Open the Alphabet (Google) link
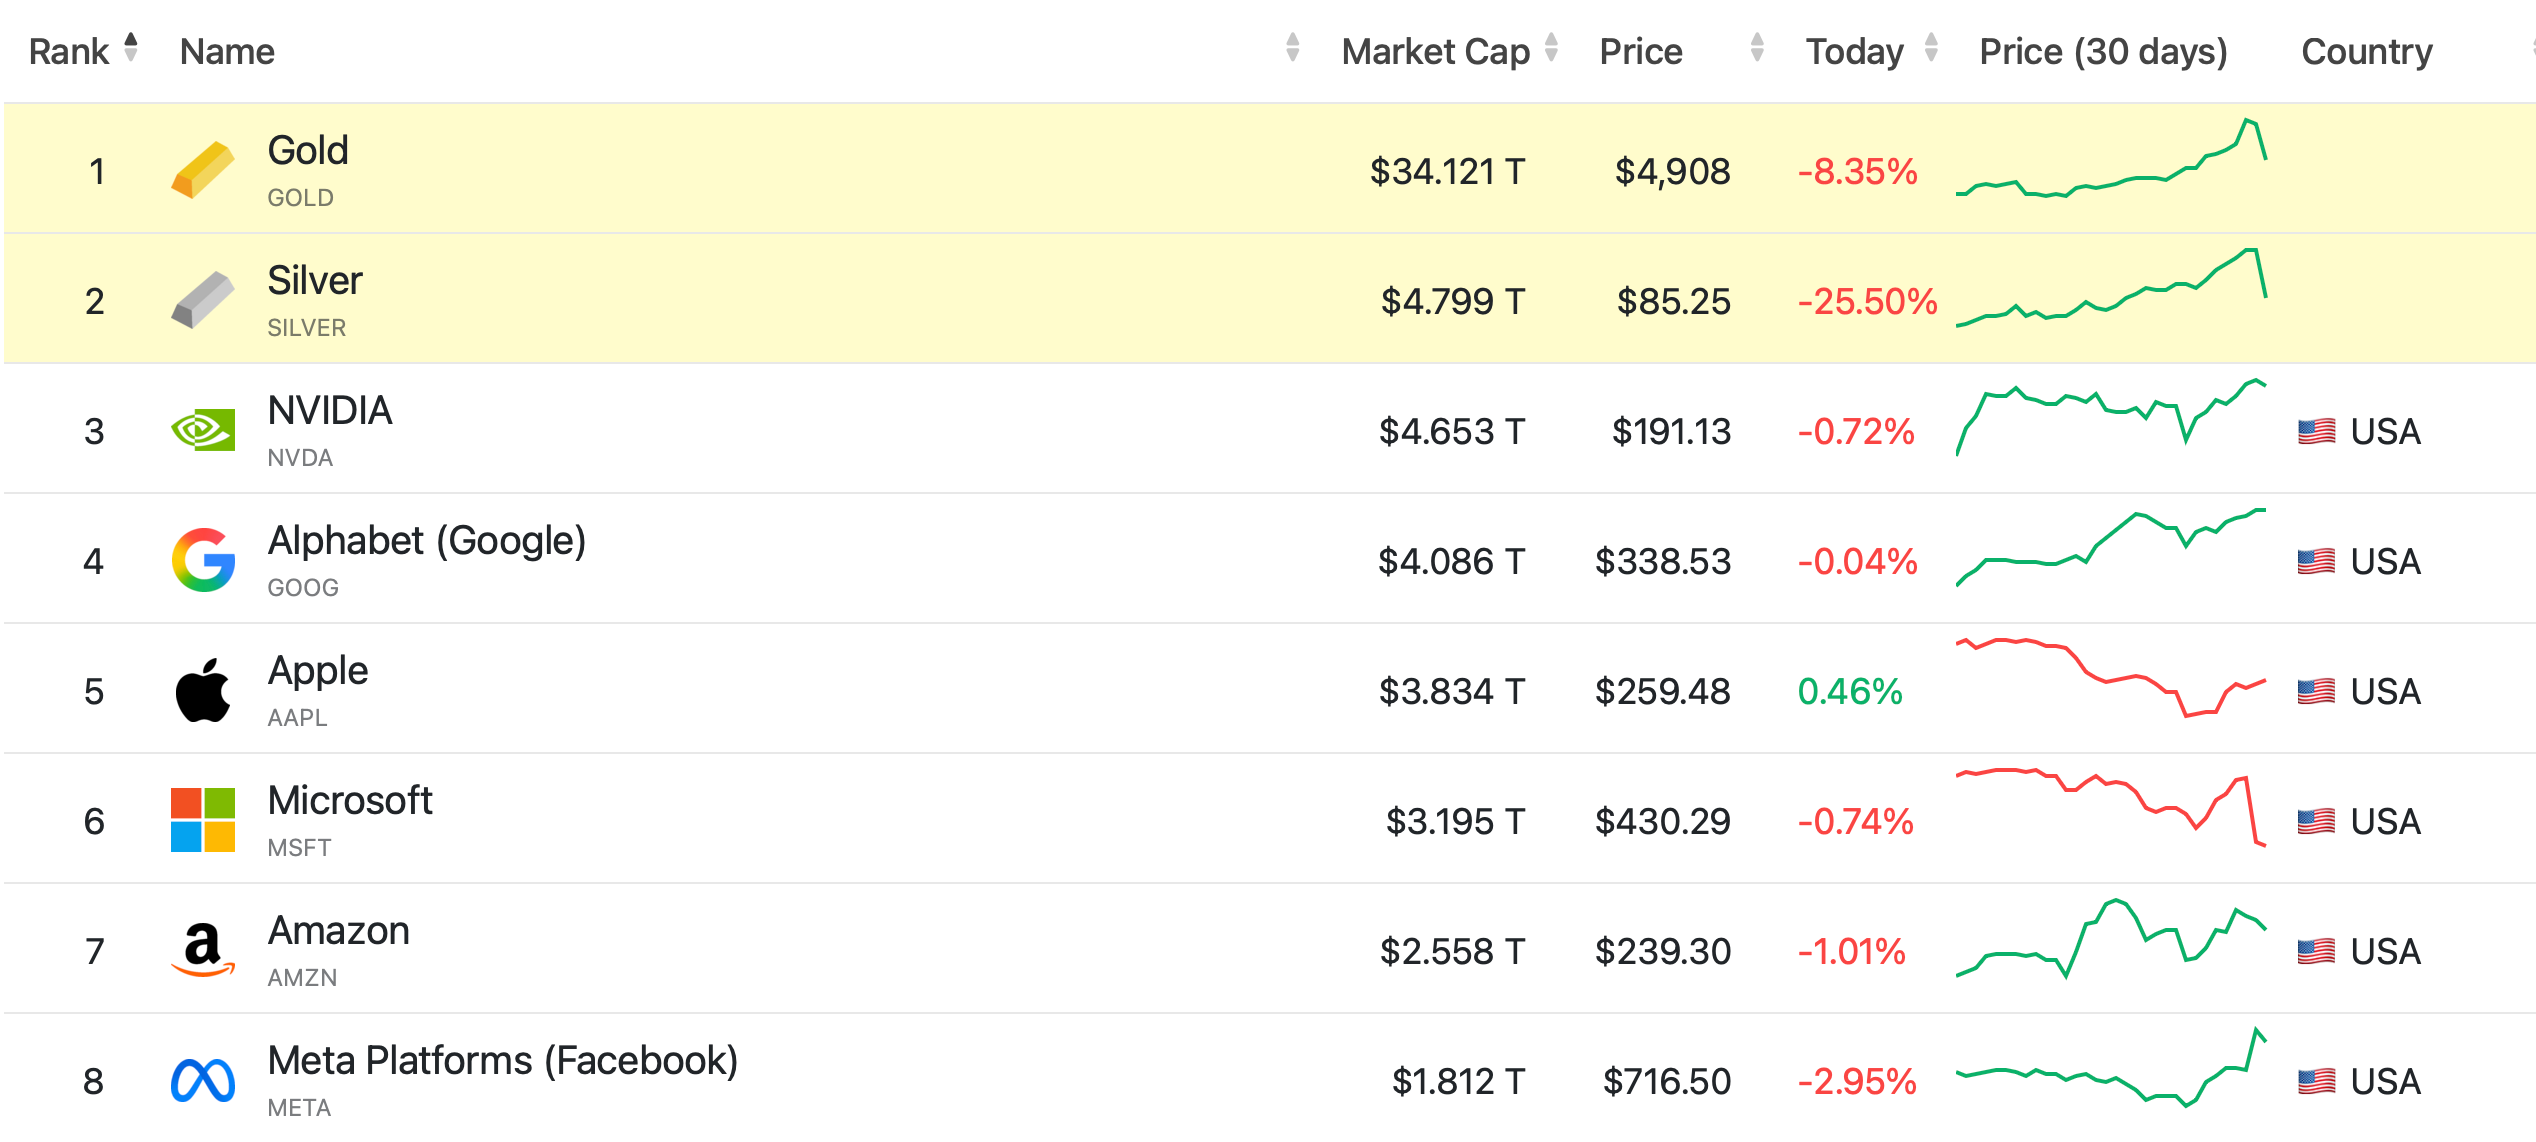This screenshot has height=1142, width=2536. click(427, 541)
